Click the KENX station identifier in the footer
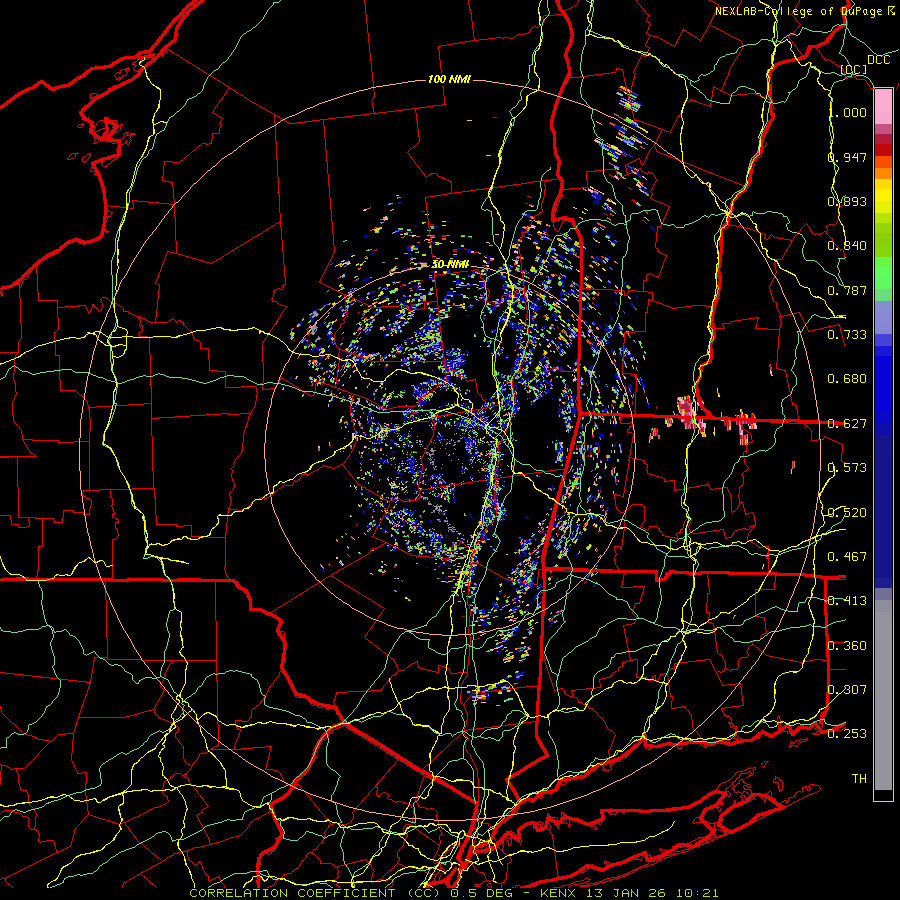The width and height of the screenshot is (900, 900). click(560, 893)
